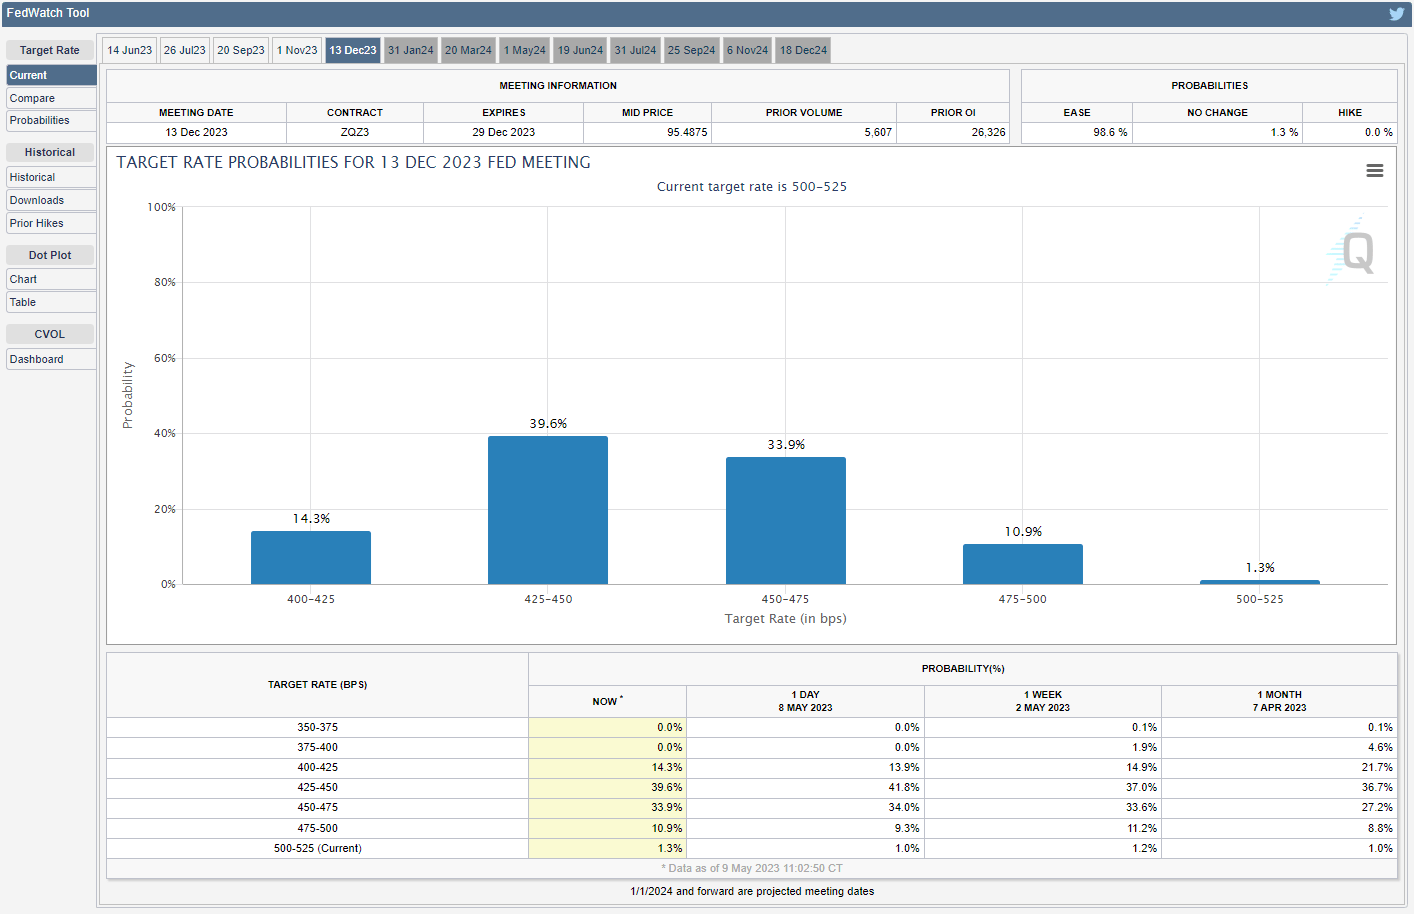The image size is (1414, 914).
Task: Click the 500-525 (Current) table row label
Action: pos(317,848)
